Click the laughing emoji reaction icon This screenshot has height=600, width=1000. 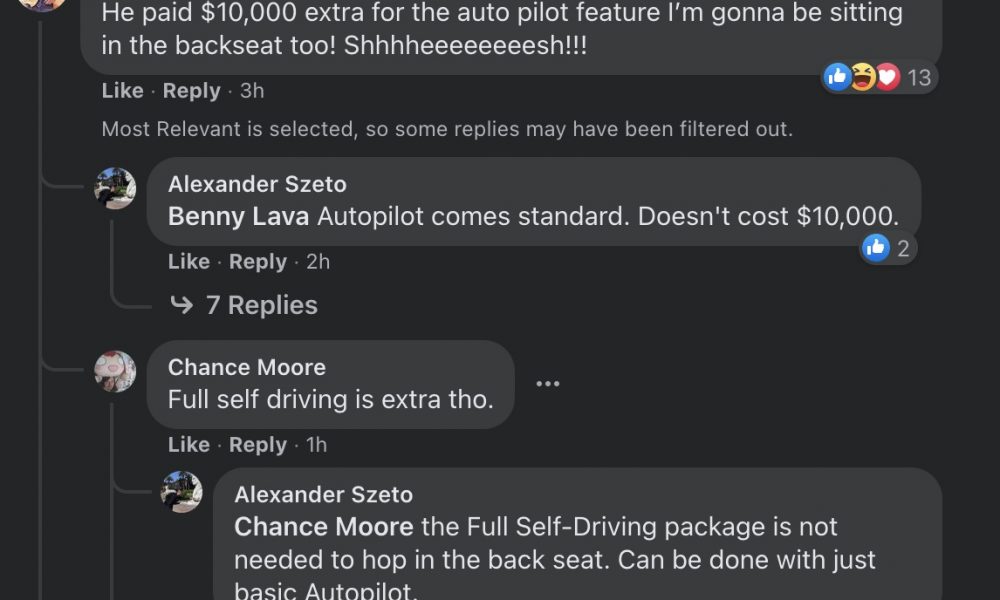pos(862,77)
